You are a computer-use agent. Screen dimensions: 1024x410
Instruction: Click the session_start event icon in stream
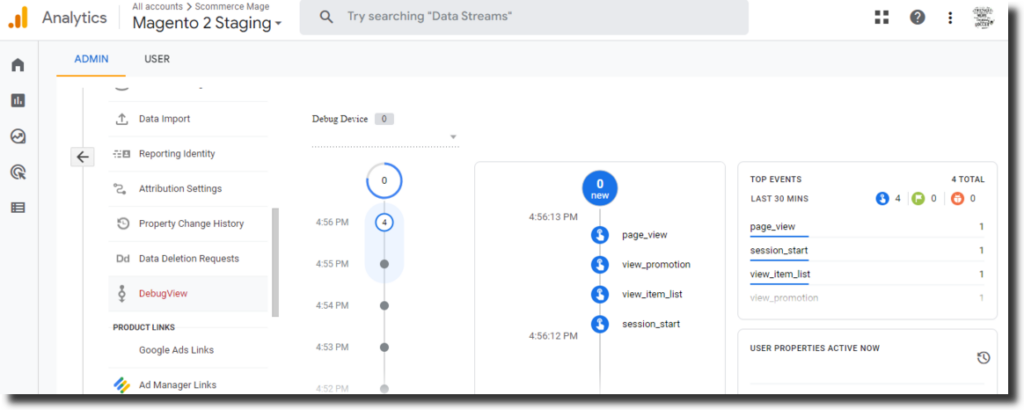point(600,324)
